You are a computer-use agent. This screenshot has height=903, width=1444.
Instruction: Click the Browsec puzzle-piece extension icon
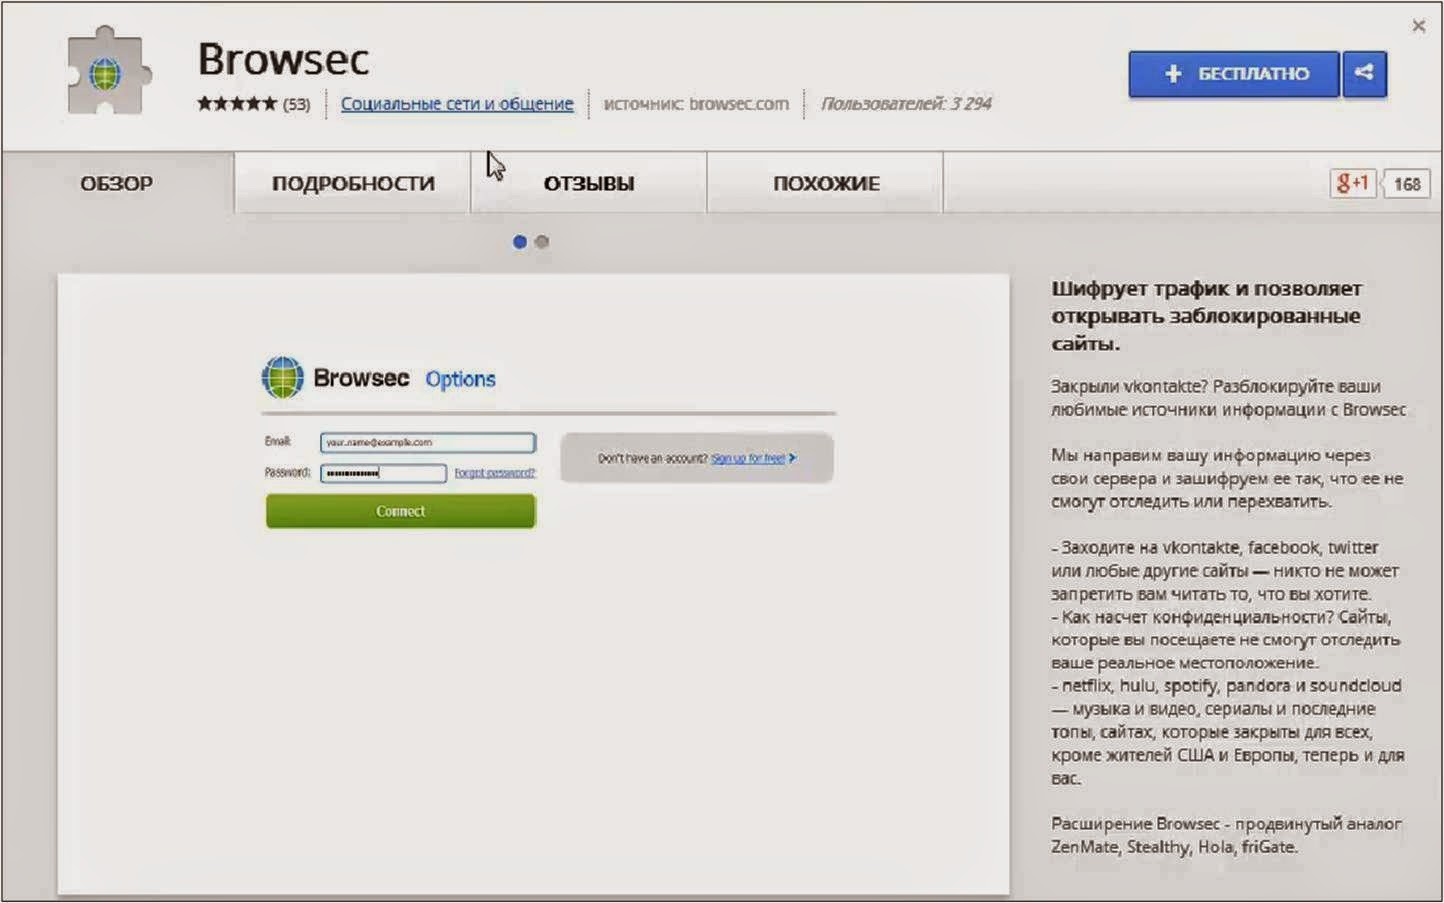[108, 73]
